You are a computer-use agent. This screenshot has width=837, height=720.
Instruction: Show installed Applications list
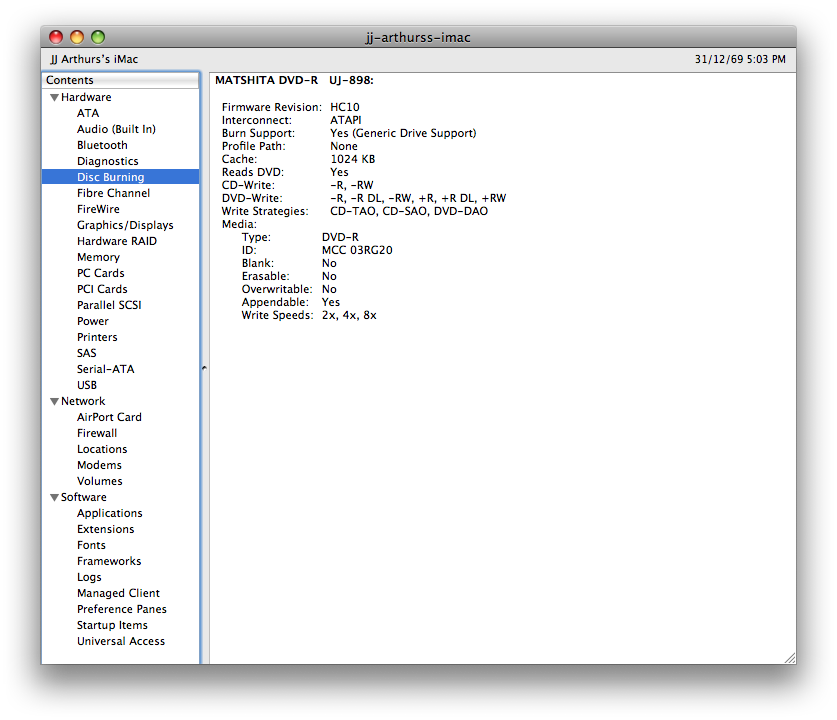point(109,513)
